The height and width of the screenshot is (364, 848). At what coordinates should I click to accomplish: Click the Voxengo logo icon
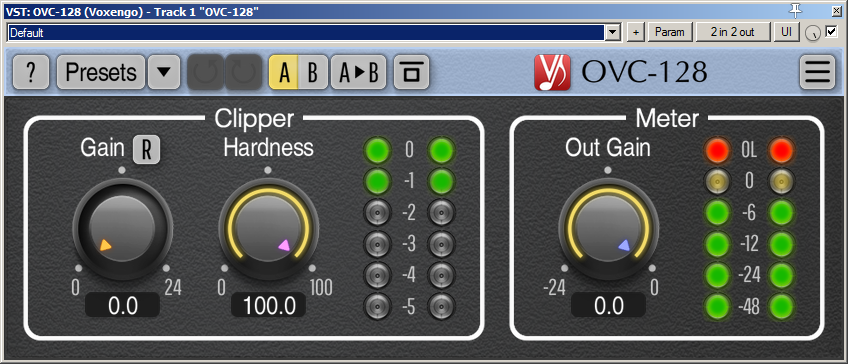(x=552, y=72)
